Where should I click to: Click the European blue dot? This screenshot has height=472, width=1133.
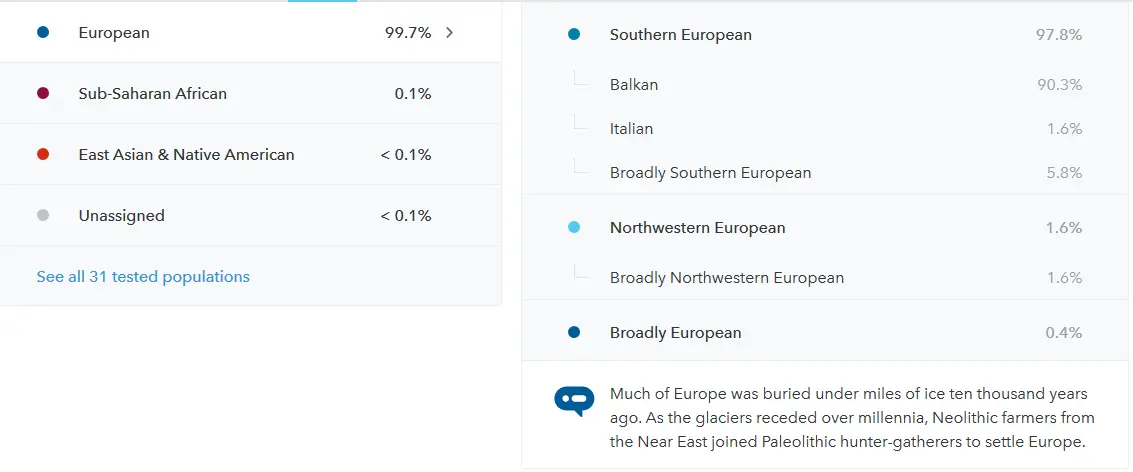tap(43, 33)
